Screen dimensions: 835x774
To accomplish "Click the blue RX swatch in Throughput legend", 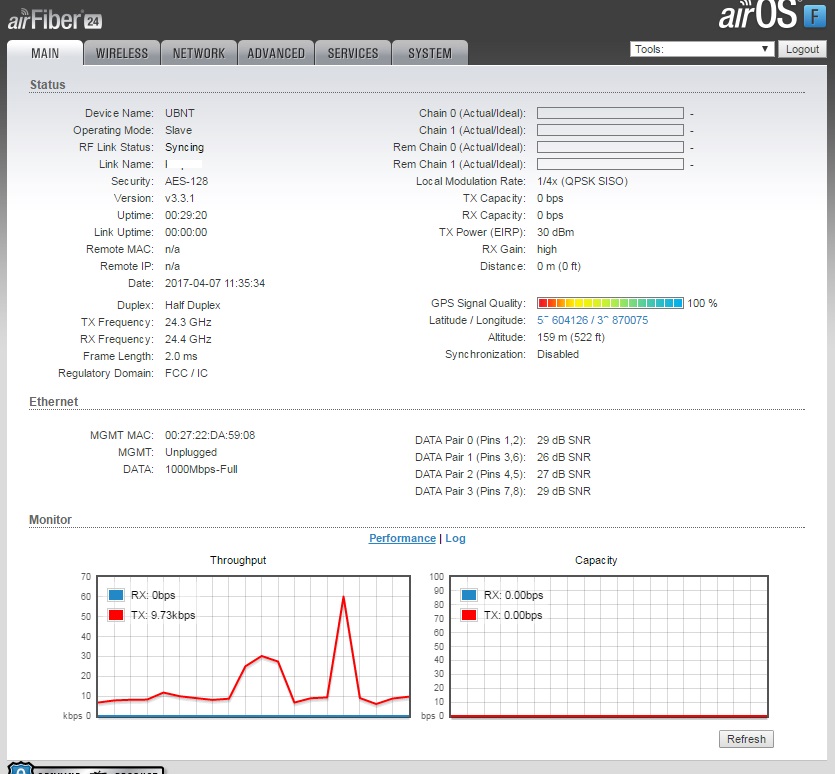I will tap(116, 595).
